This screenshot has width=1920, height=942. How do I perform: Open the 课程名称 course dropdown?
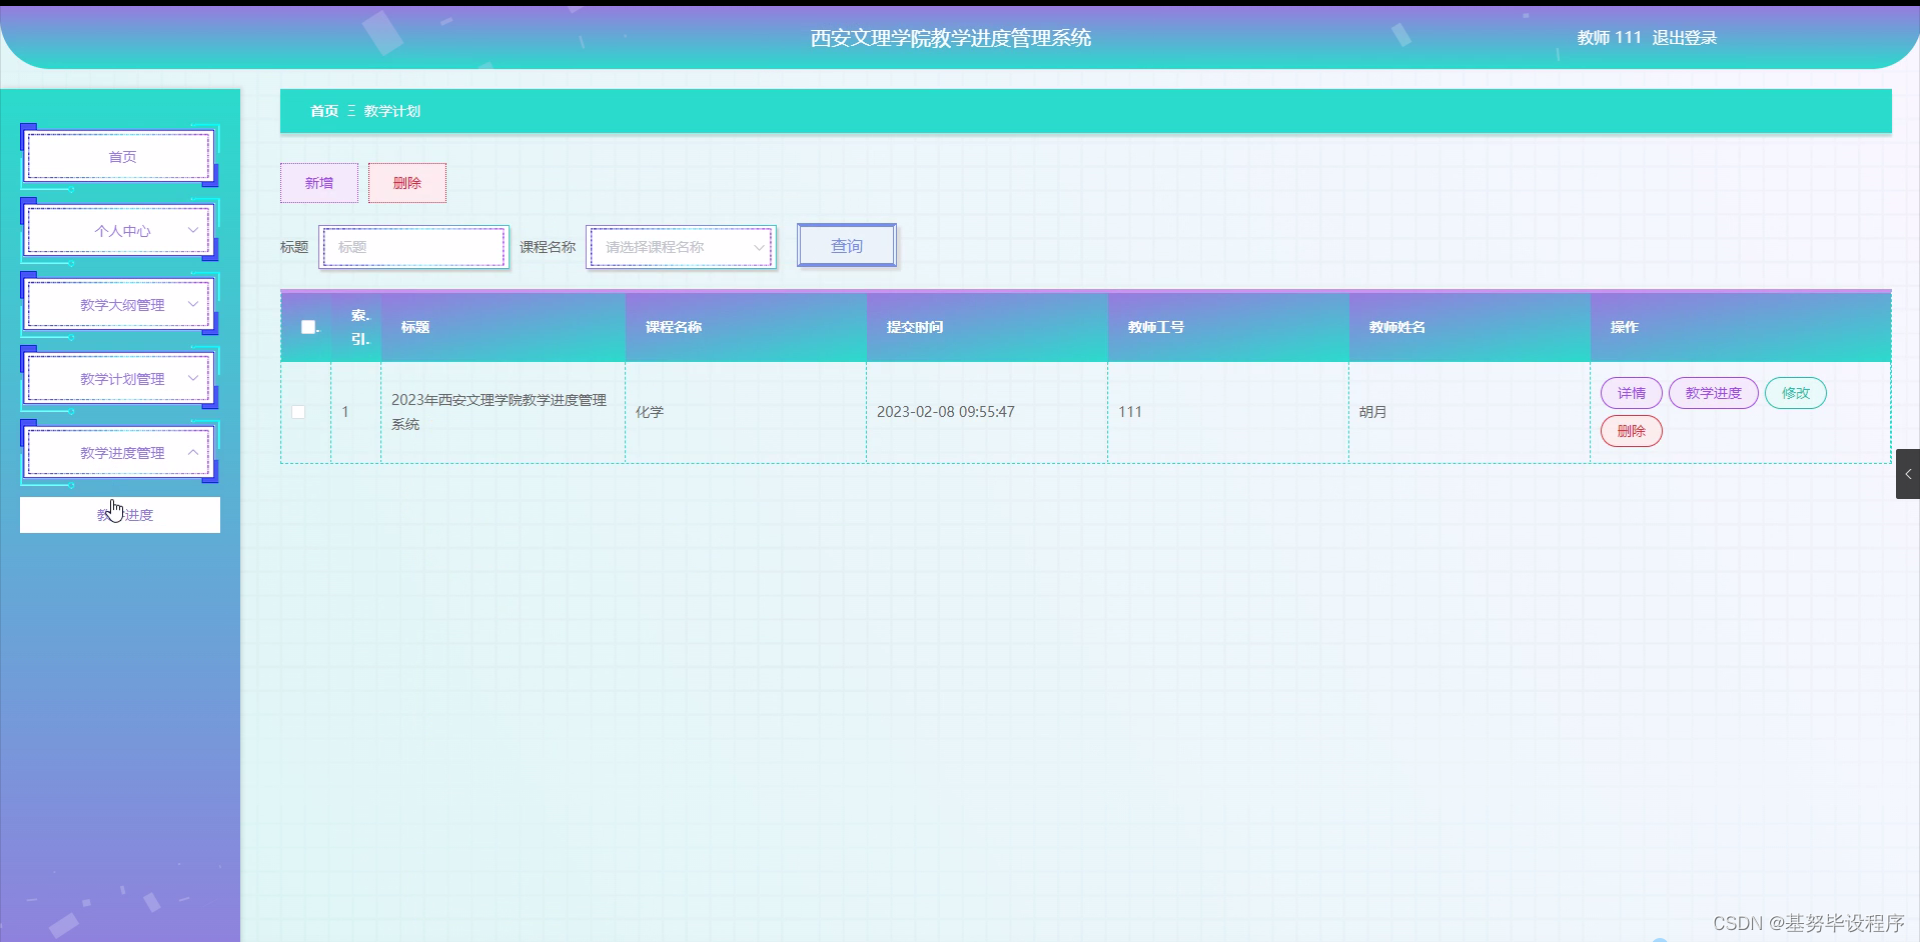[681, 247]
